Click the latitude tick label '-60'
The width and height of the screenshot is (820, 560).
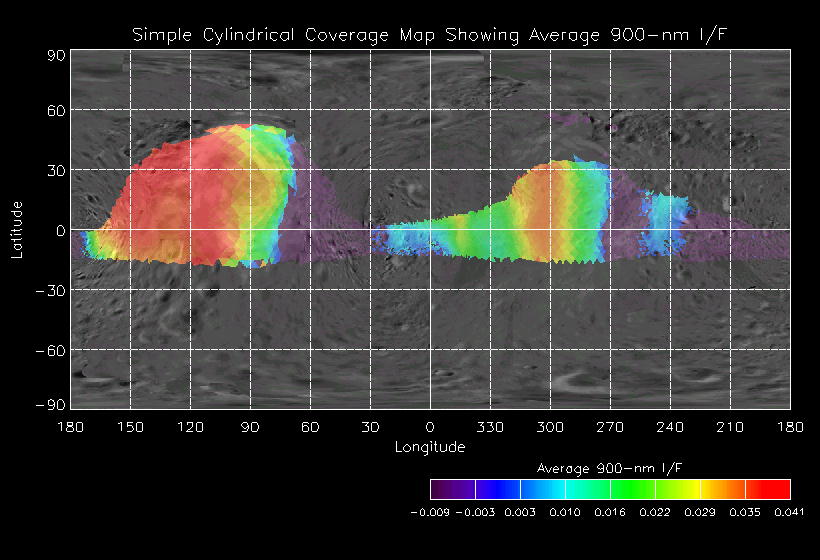click(50, 351)
